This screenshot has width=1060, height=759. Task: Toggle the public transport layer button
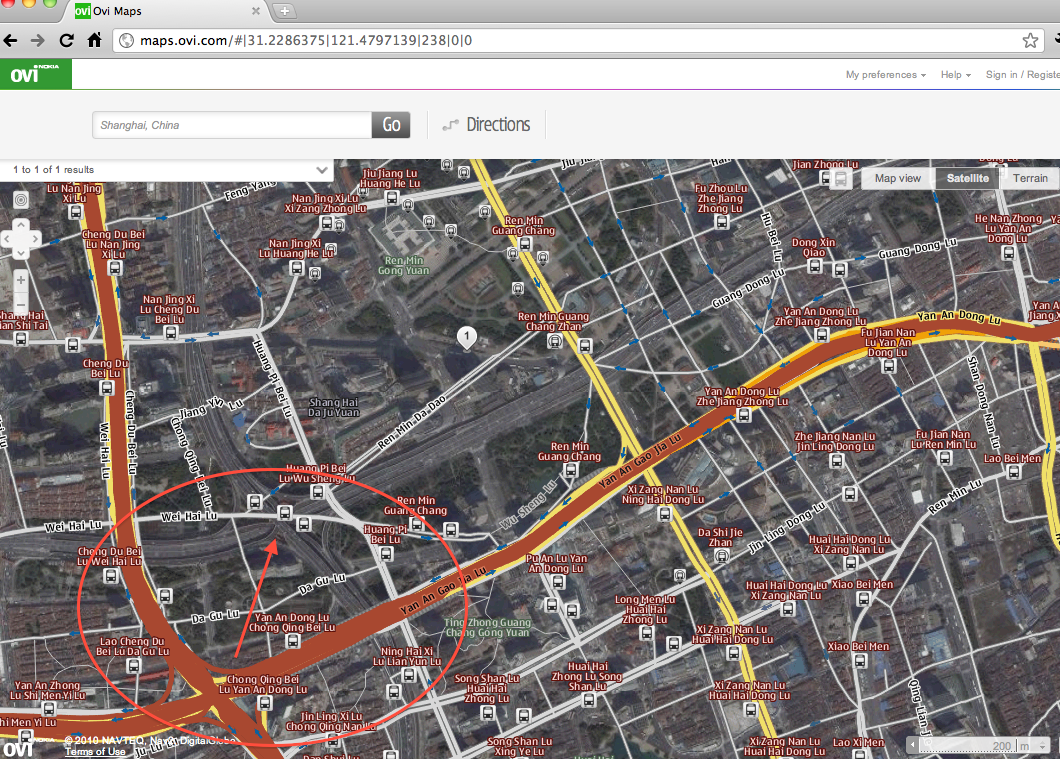(841, 179)
